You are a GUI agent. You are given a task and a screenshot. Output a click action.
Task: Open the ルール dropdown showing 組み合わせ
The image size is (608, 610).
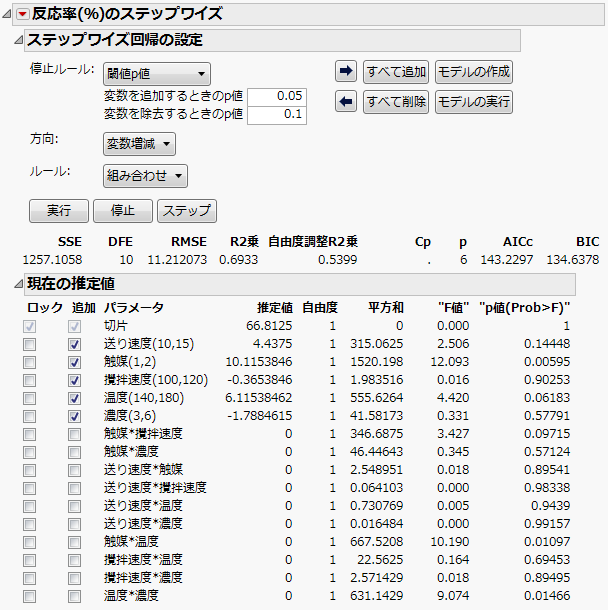[x=145, y=176]
